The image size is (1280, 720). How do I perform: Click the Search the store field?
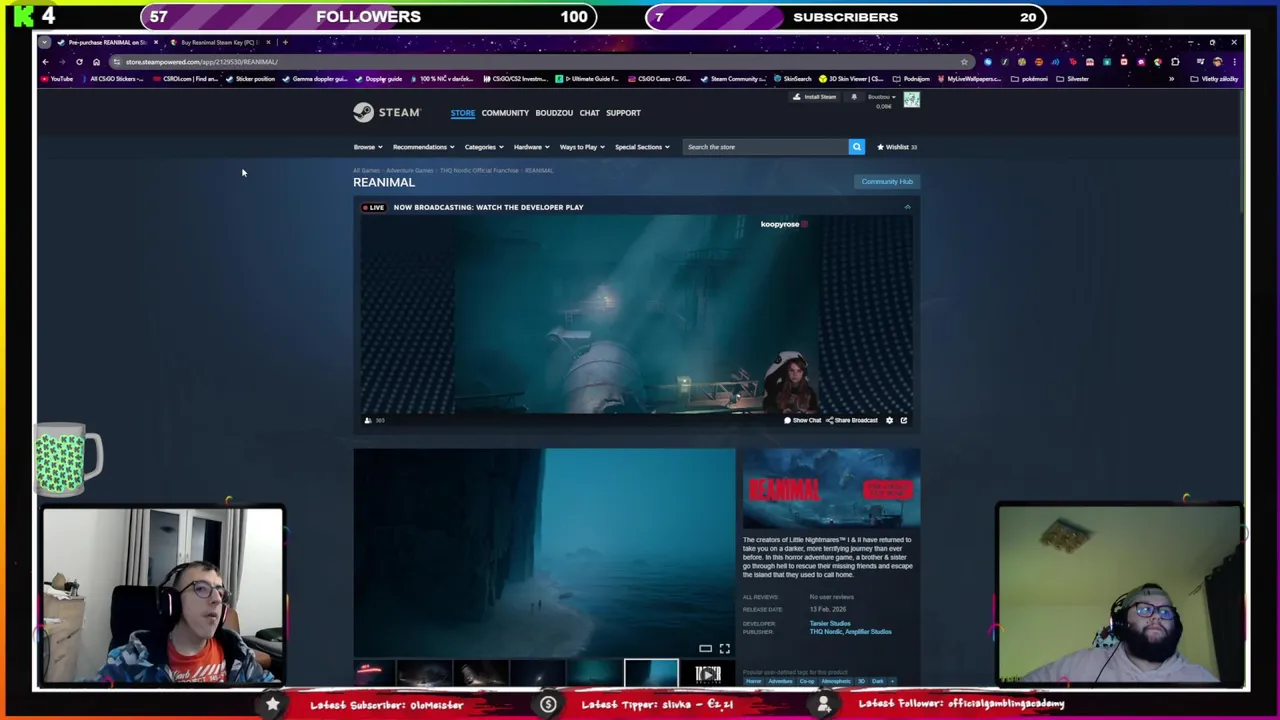click(765, 147)
